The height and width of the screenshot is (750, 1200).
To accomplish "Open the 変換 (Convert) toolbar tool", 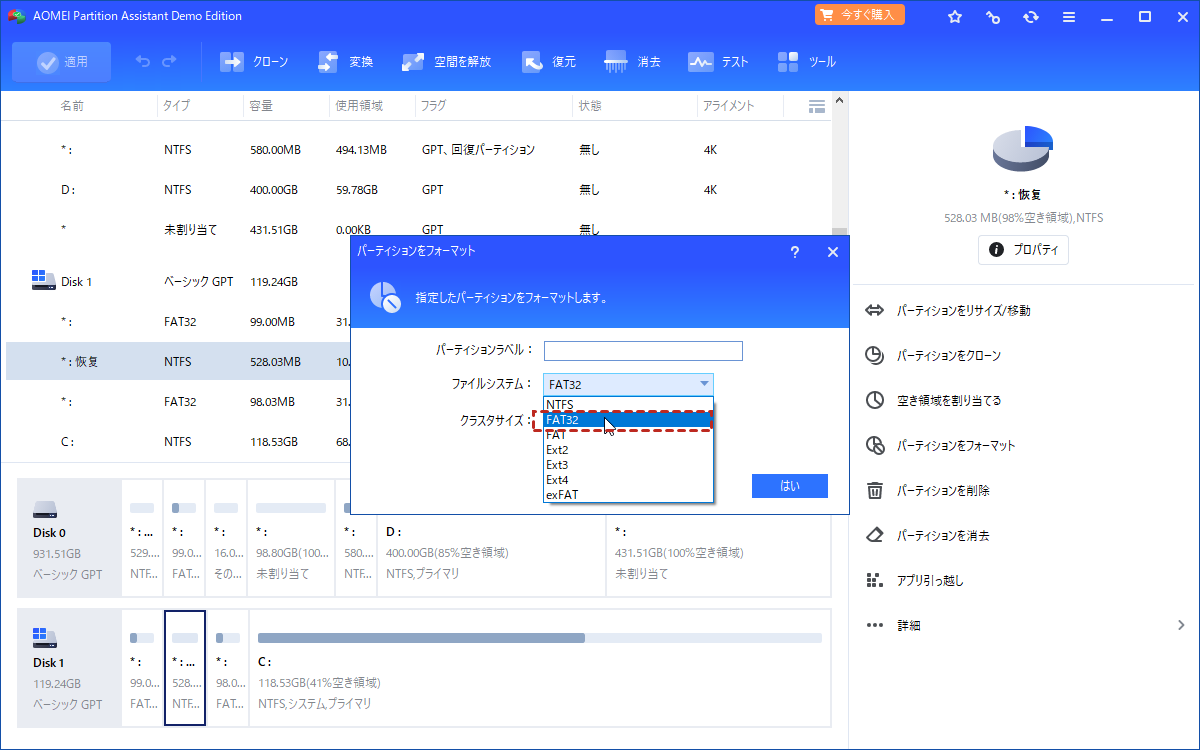I will (x=329, y=62).
